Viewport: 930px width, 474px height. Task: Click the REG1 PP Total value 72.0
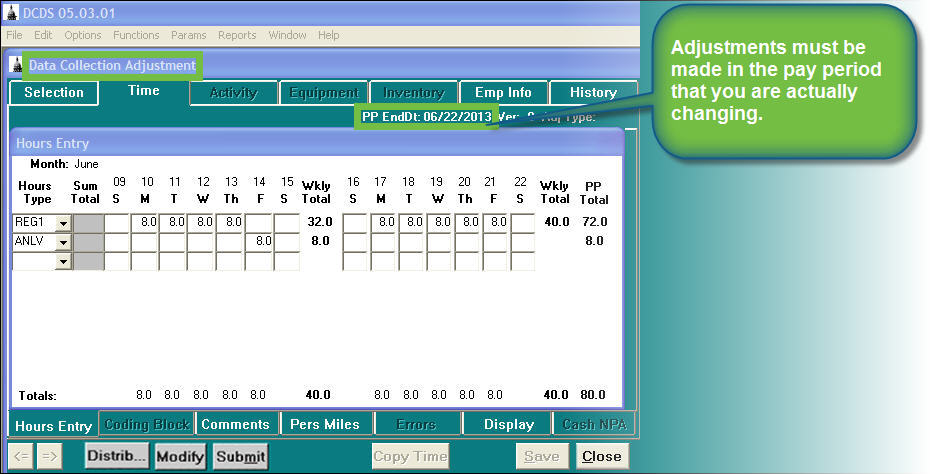tap(594, 222)
